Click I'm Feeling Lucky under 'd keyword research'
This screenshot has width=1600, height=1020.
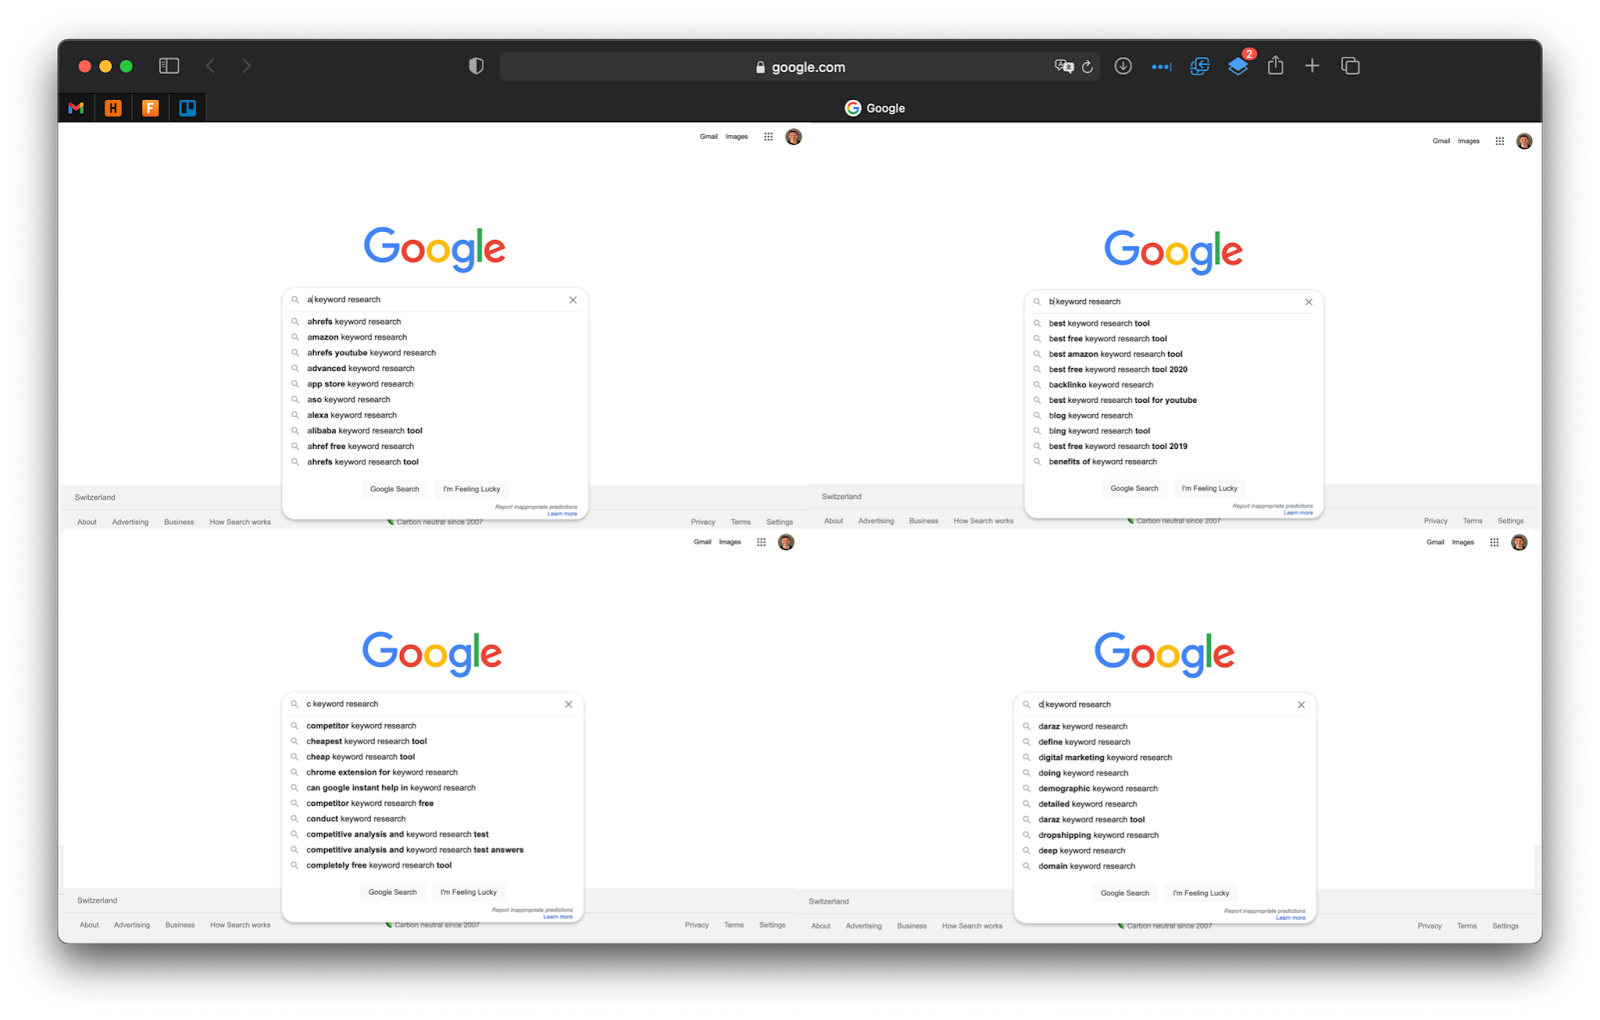[x=1201, y=893]
